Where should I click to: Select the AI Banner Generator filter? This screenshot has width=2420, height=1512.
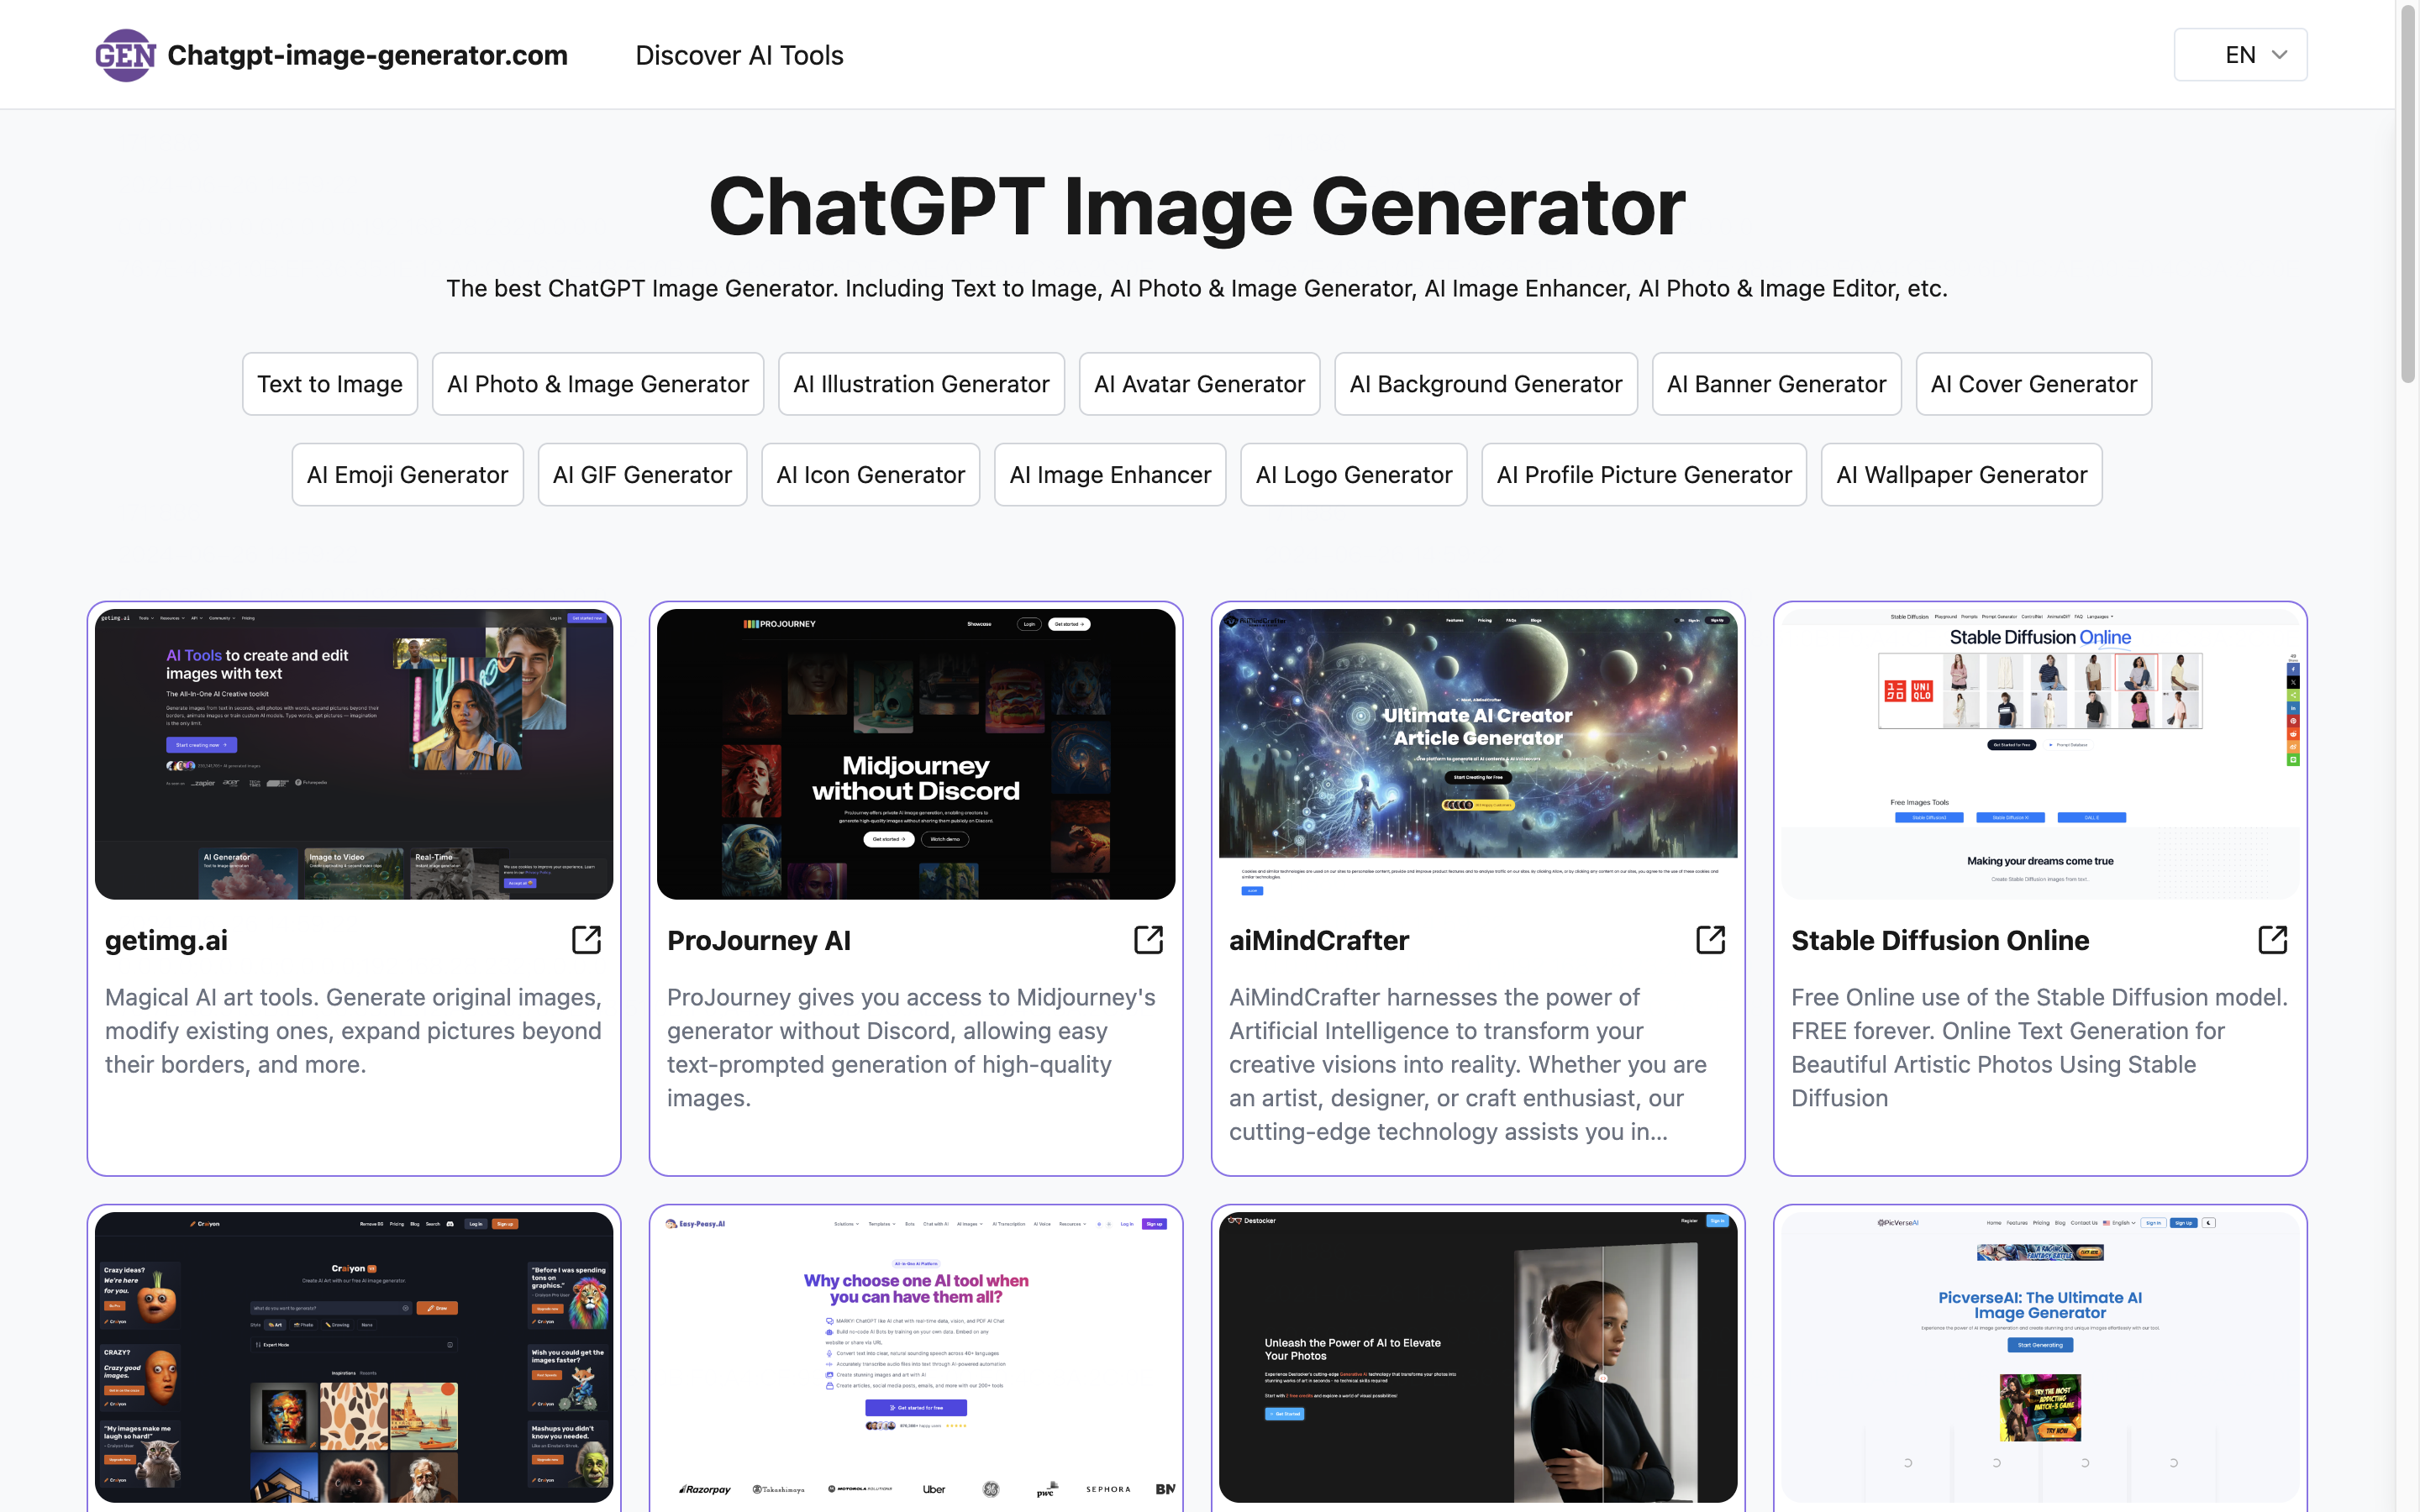coord(1776,383)
